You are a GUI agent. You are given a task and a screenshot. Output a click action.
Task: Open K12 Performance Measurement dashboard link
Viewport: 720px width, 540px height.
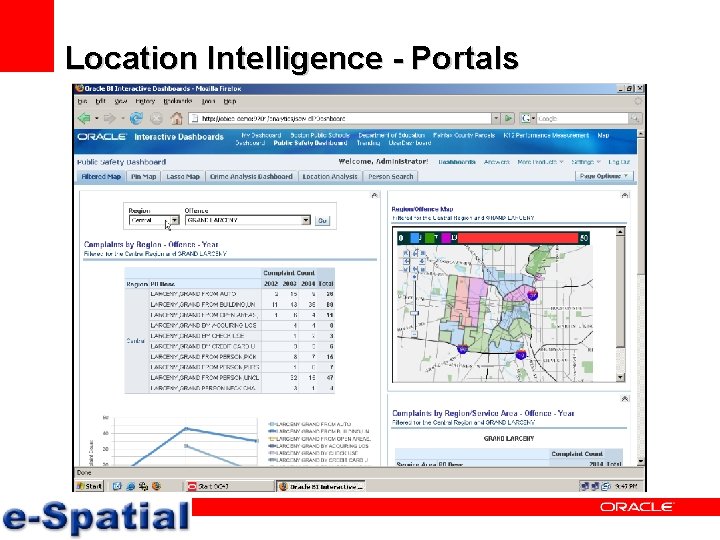546,135
